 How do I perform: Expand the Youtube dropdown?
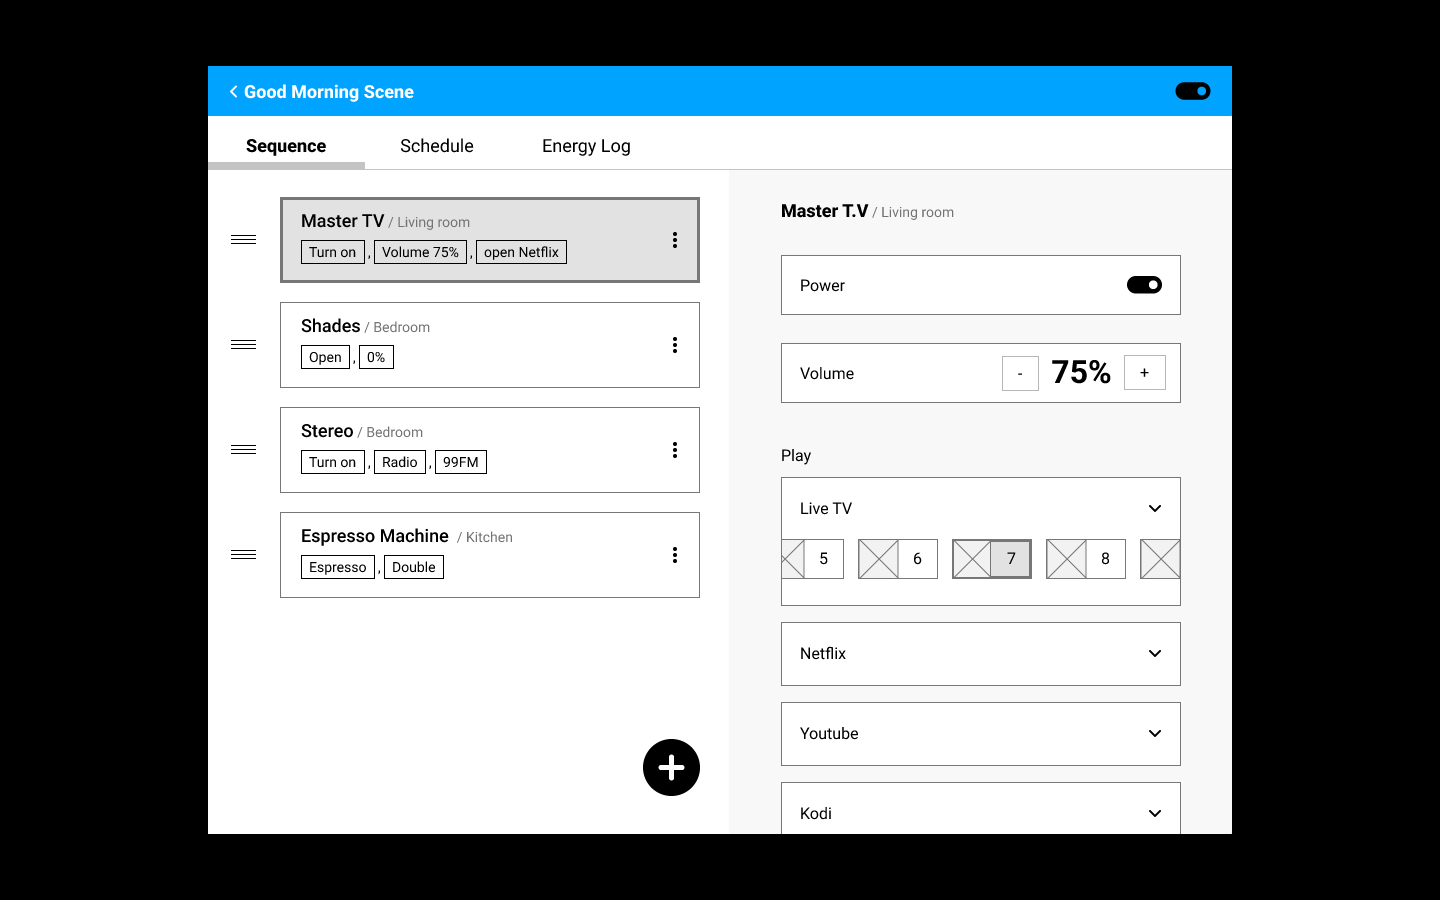(x=1155, y=733)
